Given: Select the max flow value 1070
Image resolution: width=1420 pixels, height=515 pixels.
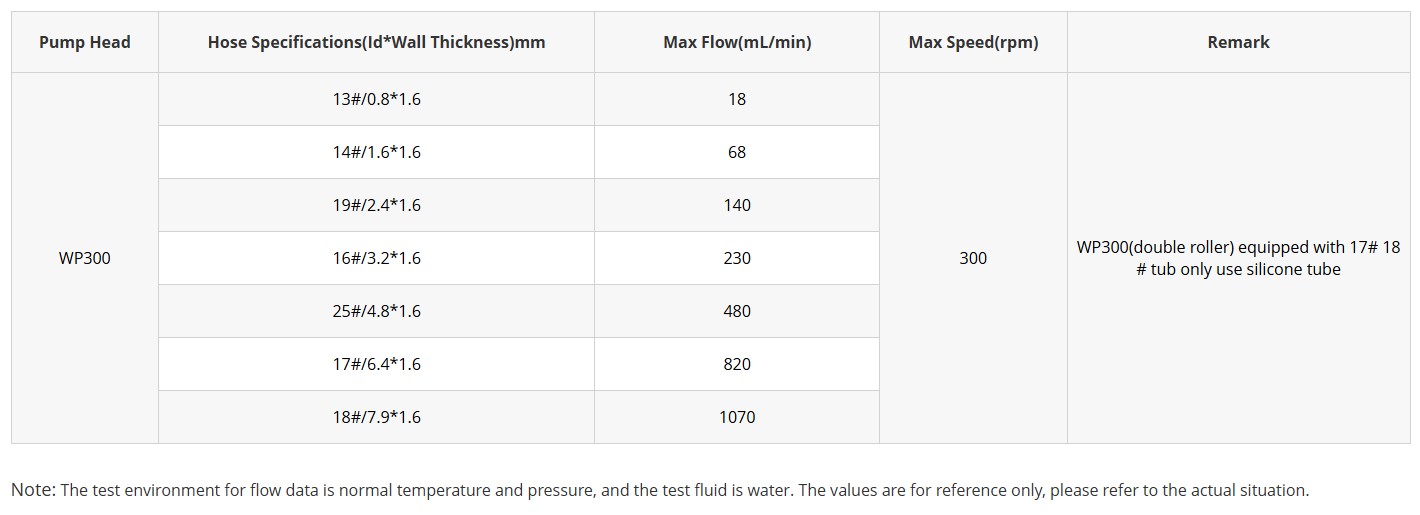Looking at the screenshot, I should (x=737, y=417).
